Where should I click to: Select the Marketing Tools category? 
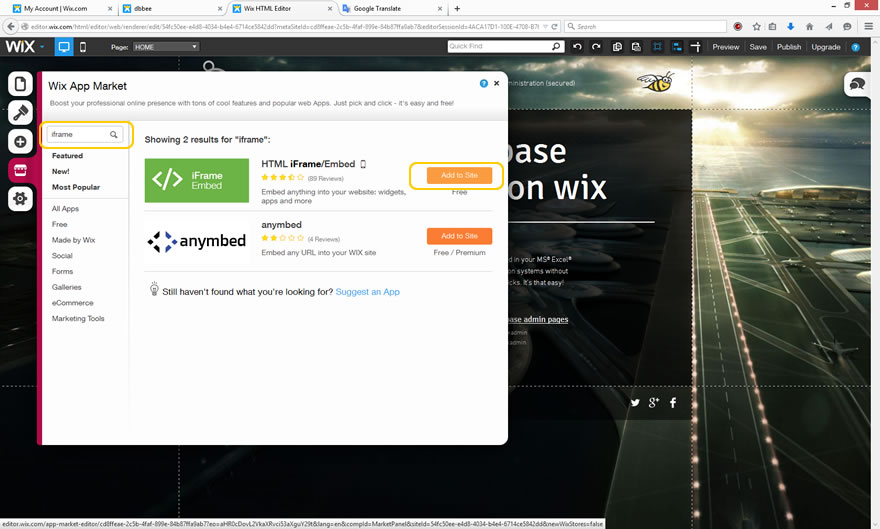[x=78, y=319]
